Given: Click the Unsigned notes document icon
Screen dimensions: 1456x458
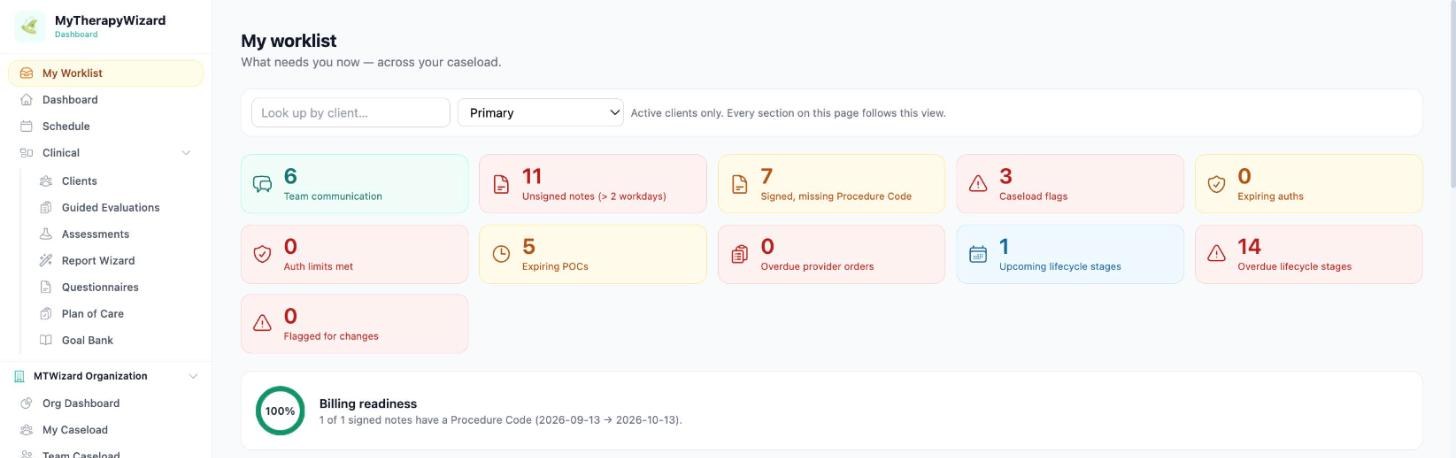Looking at the screenshot, I should click(501, 184).
